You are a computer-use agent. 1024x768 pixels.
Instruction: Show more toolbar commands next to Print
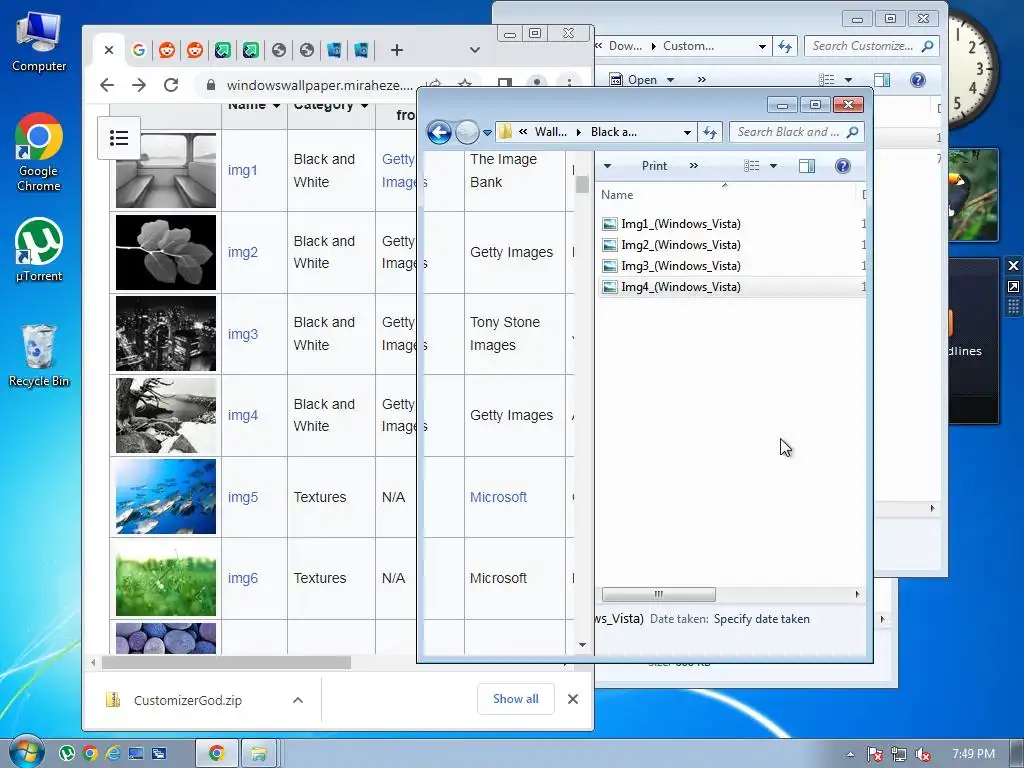tap(694, 166)
